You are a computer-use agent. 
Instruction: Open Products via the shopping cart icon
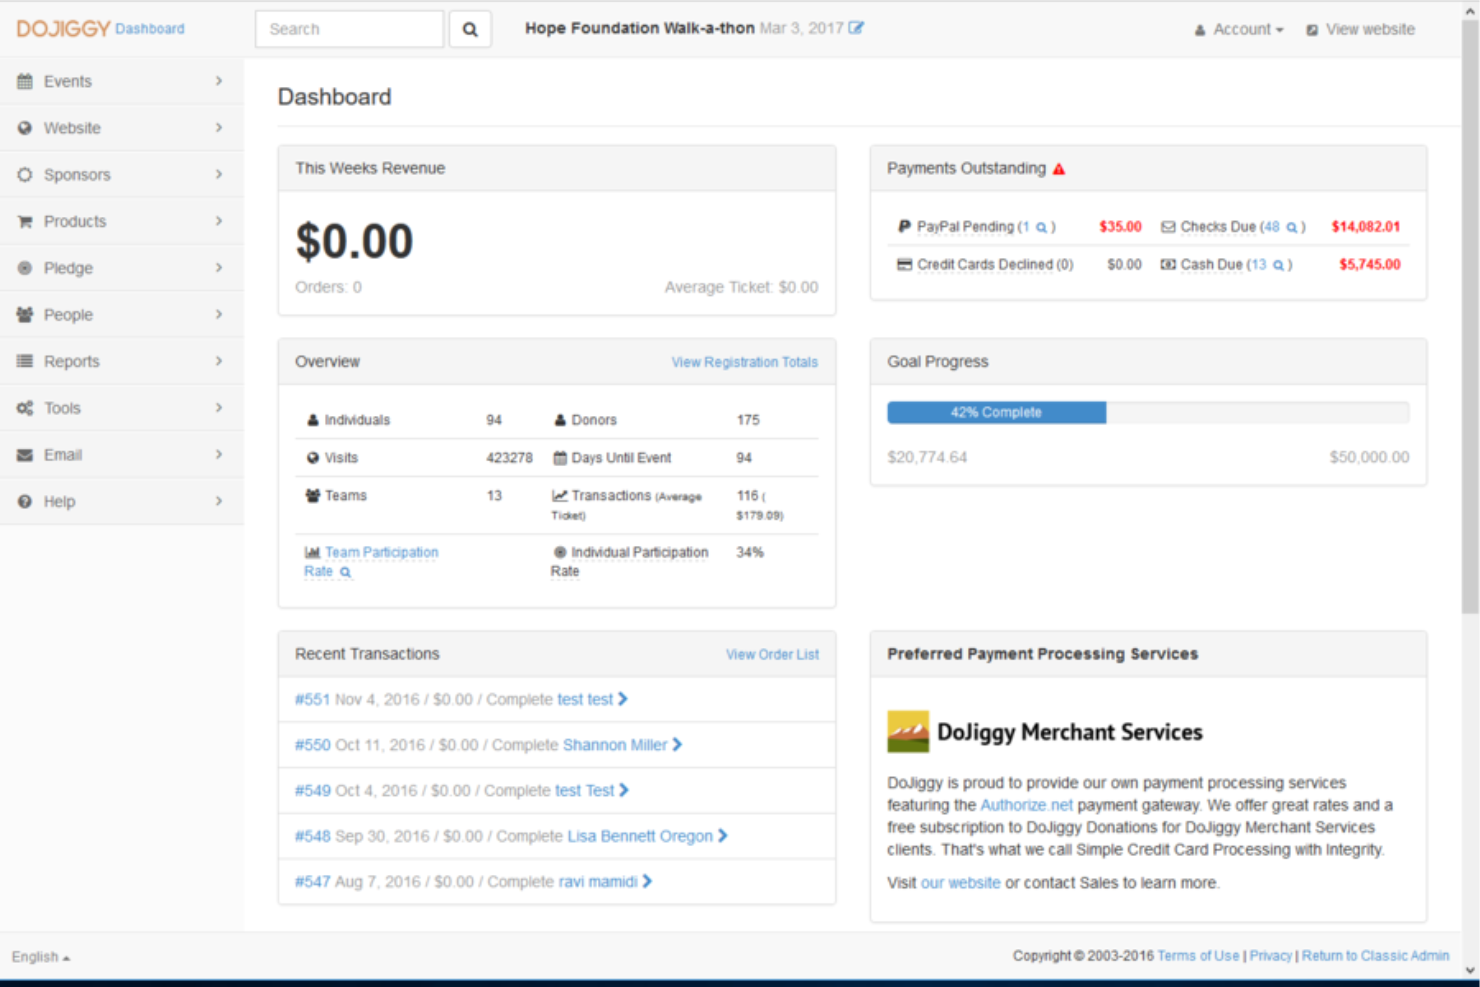(25, 221)
